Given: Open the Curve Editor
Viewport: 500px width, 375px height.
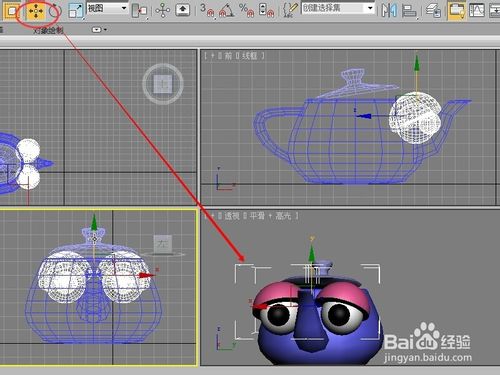Looking at the screenshot, I should pyautogui.click(x=477, y=10).
